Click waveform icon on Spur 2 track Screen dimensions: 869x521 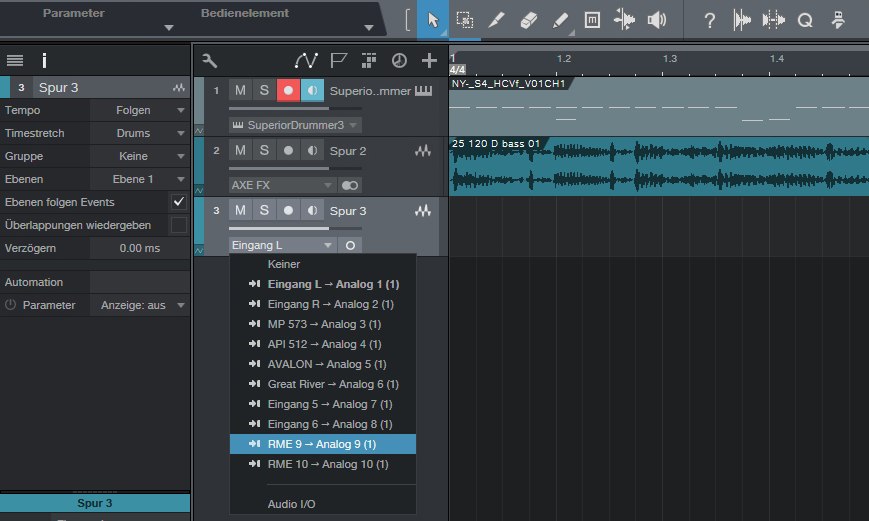click(423, 151)
